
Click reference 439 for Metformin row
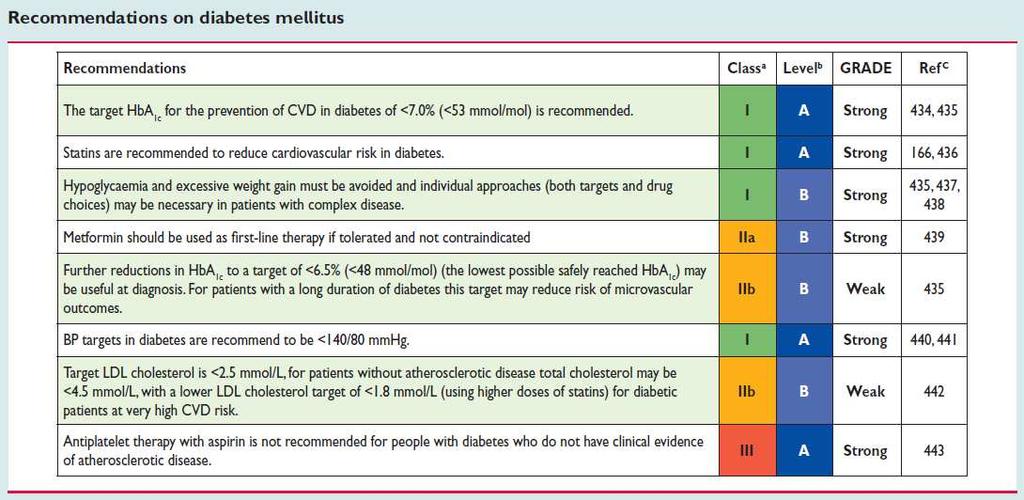tap(934, 238)
